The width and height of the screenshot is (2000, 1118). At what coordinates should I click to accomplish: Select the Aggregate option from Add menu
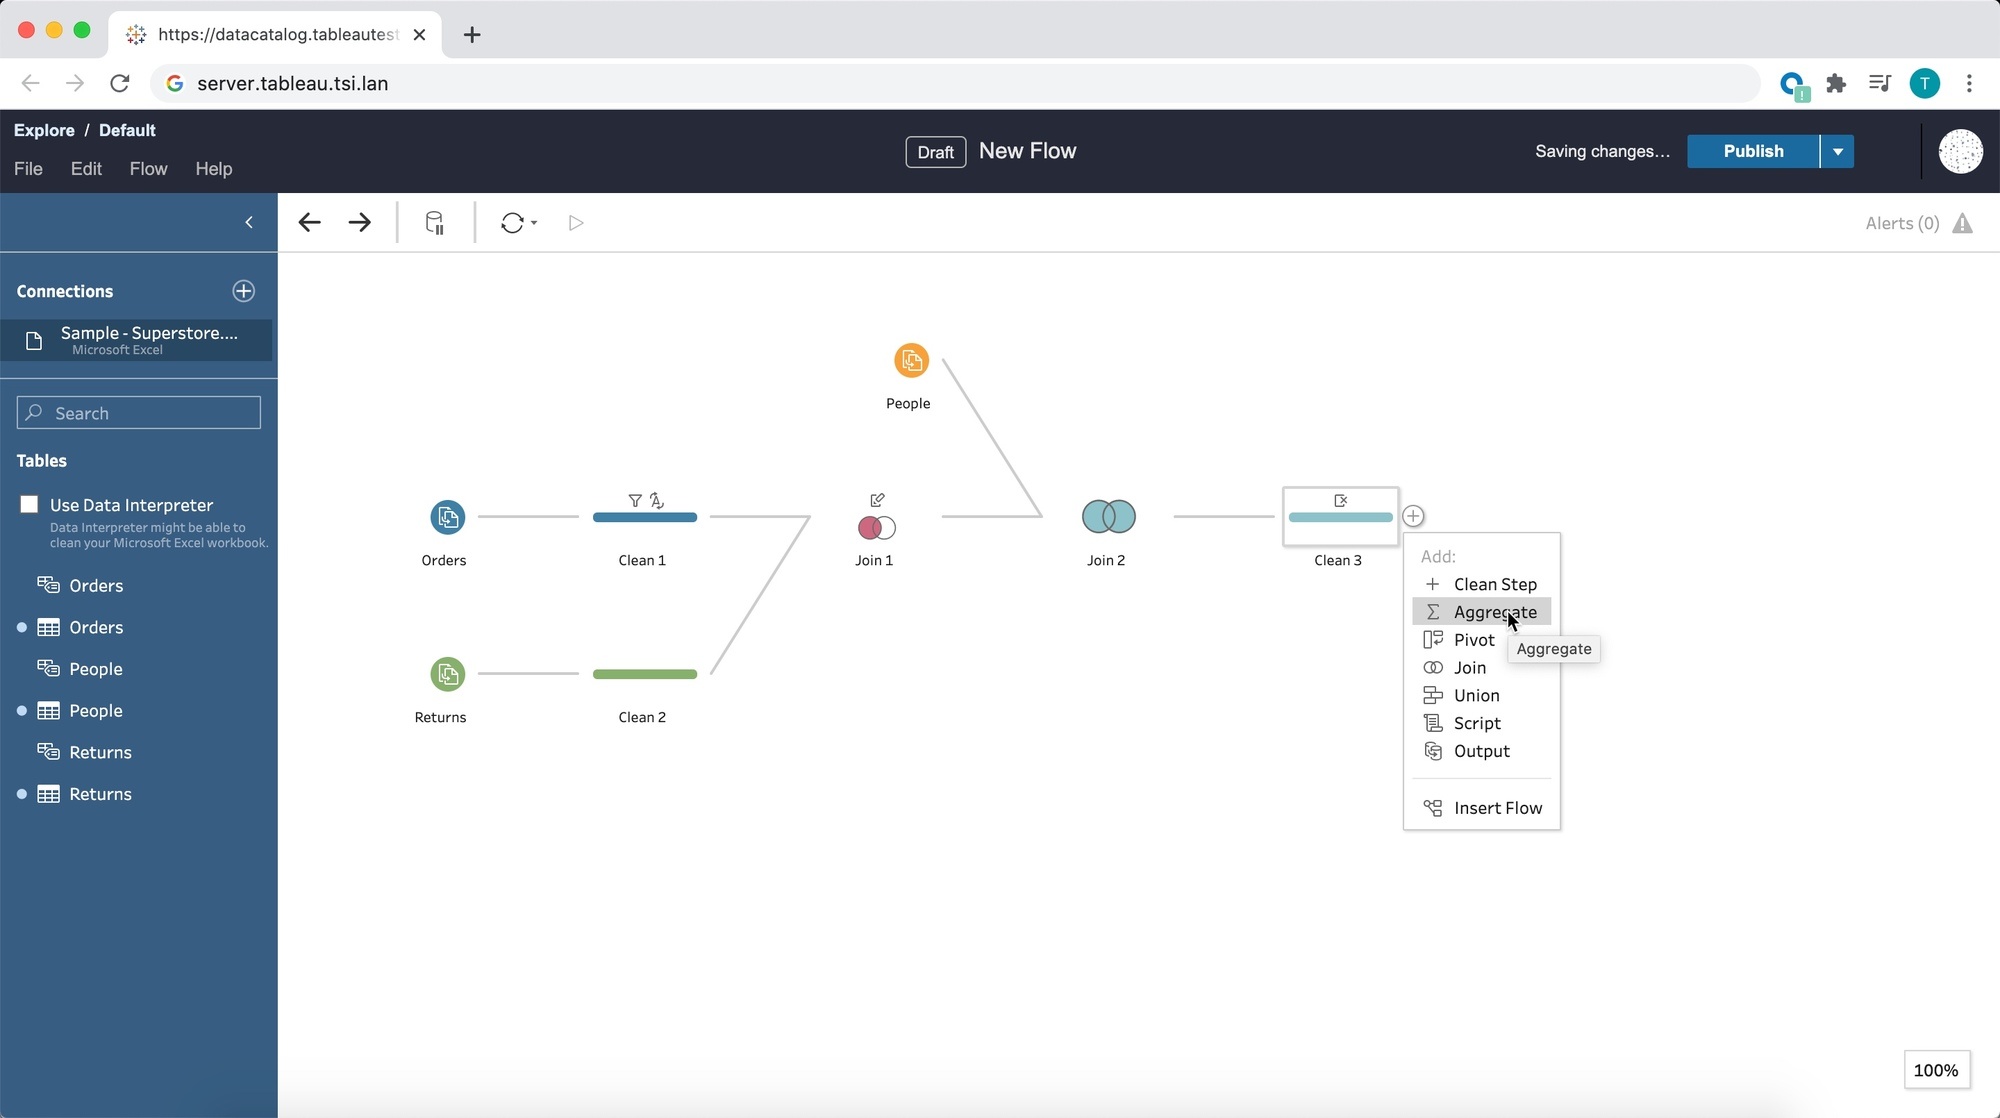[1495, 611]
